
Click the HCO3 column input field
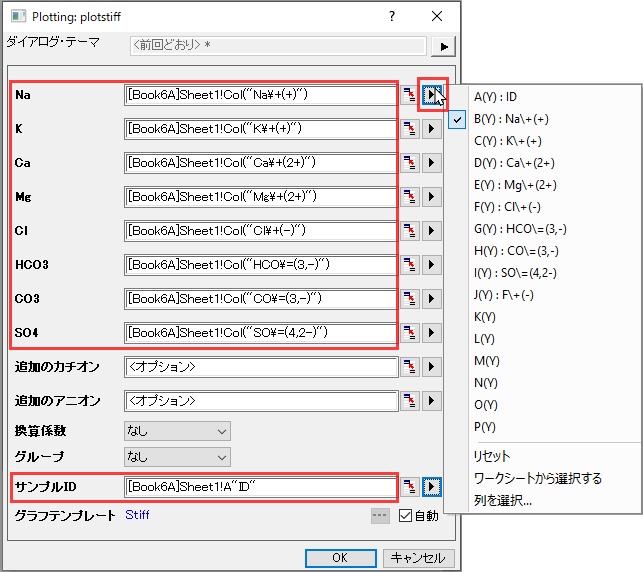tap(261, 264)
